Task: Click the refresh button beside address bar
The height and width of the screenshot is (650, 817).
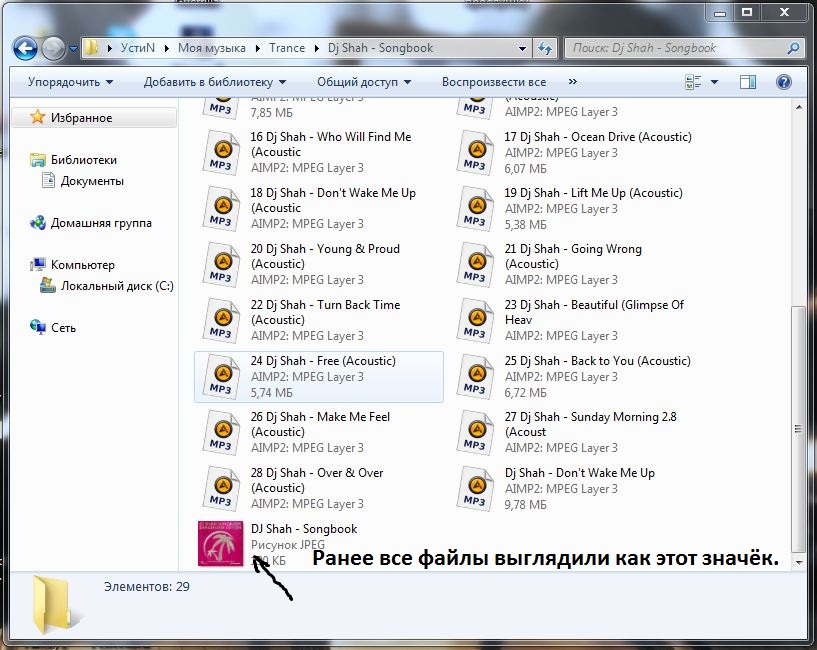Action: click(x=545, y=48)
